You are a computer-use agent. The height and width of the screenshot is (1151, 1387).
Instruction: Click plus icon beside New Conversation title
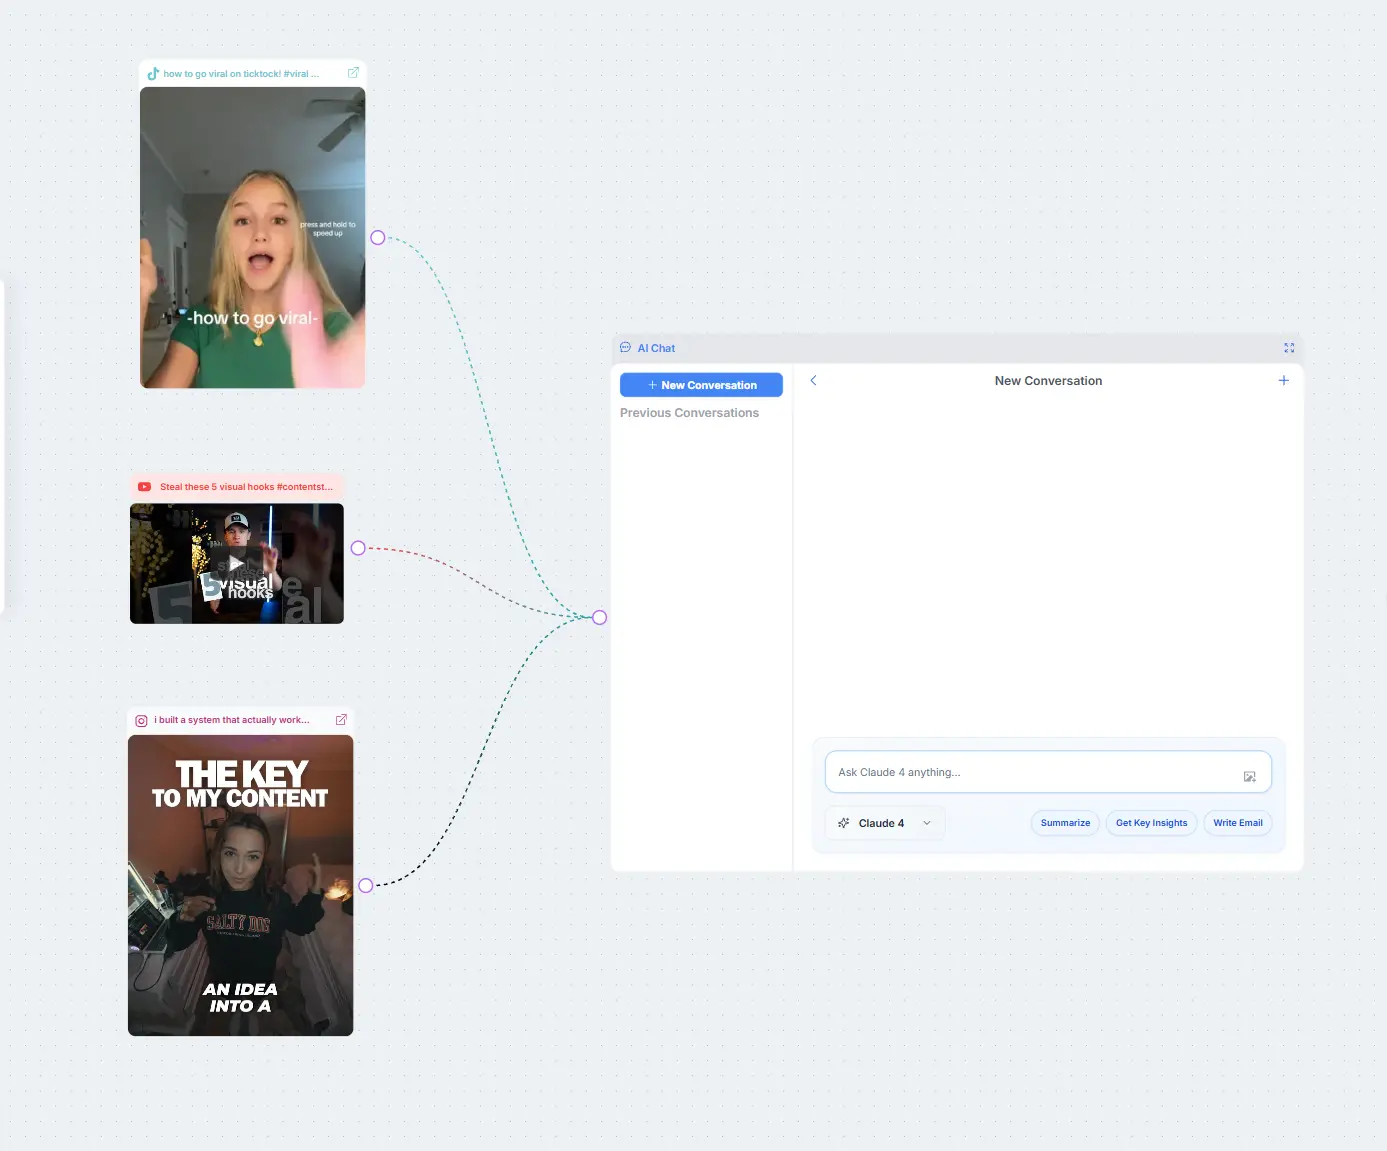point(1283,381)
